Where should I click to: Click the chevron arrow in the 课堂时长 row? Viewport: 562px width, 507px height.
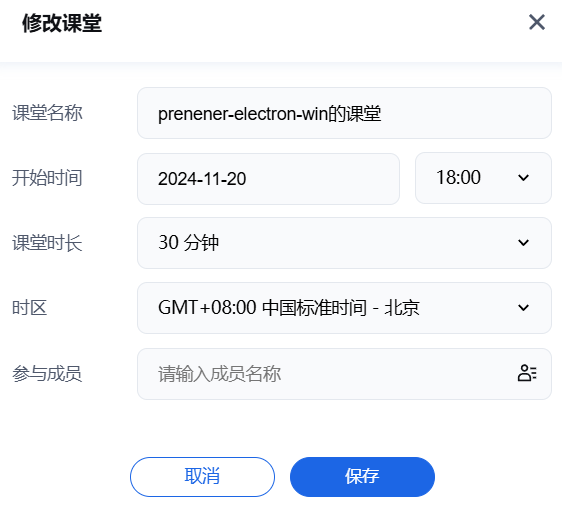pyautogui.click(x=523, y=243)
